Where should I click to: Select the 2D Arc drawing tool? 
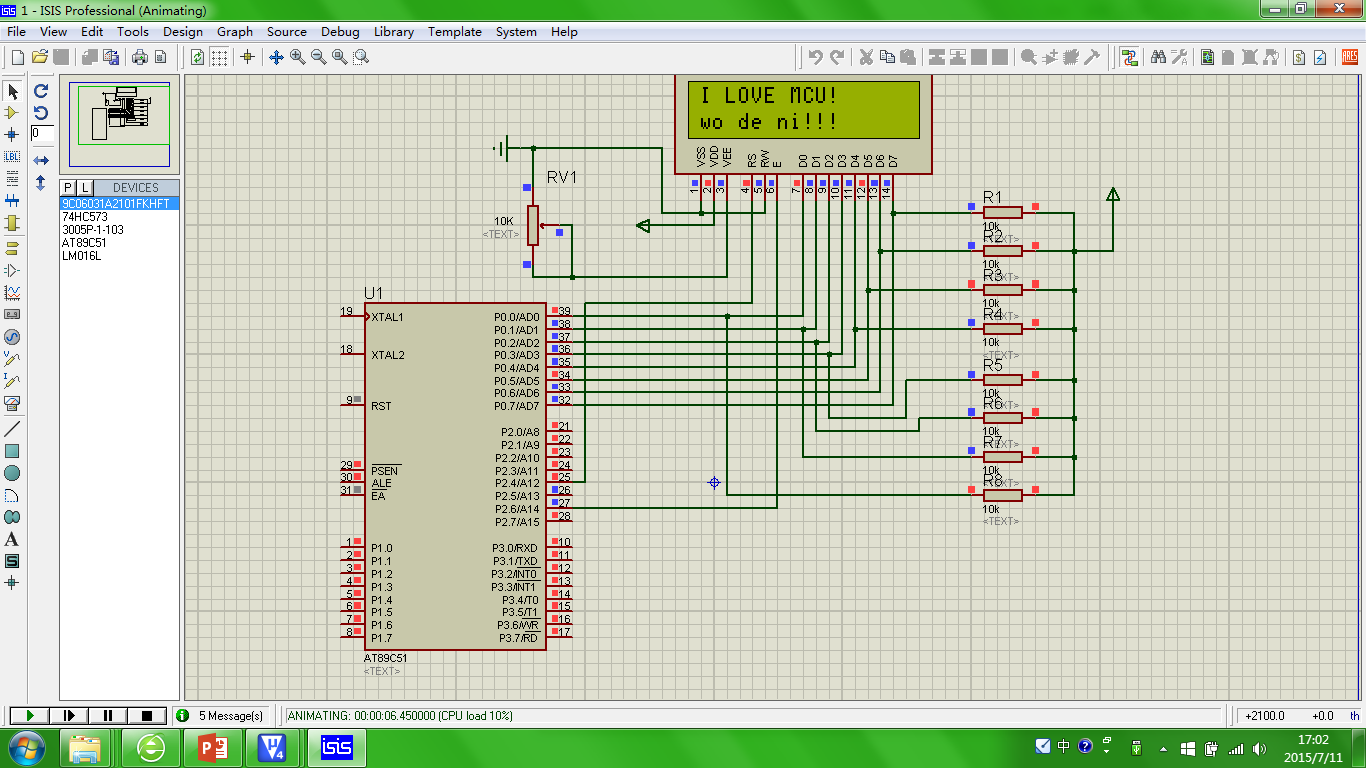[x=12, y=495]
